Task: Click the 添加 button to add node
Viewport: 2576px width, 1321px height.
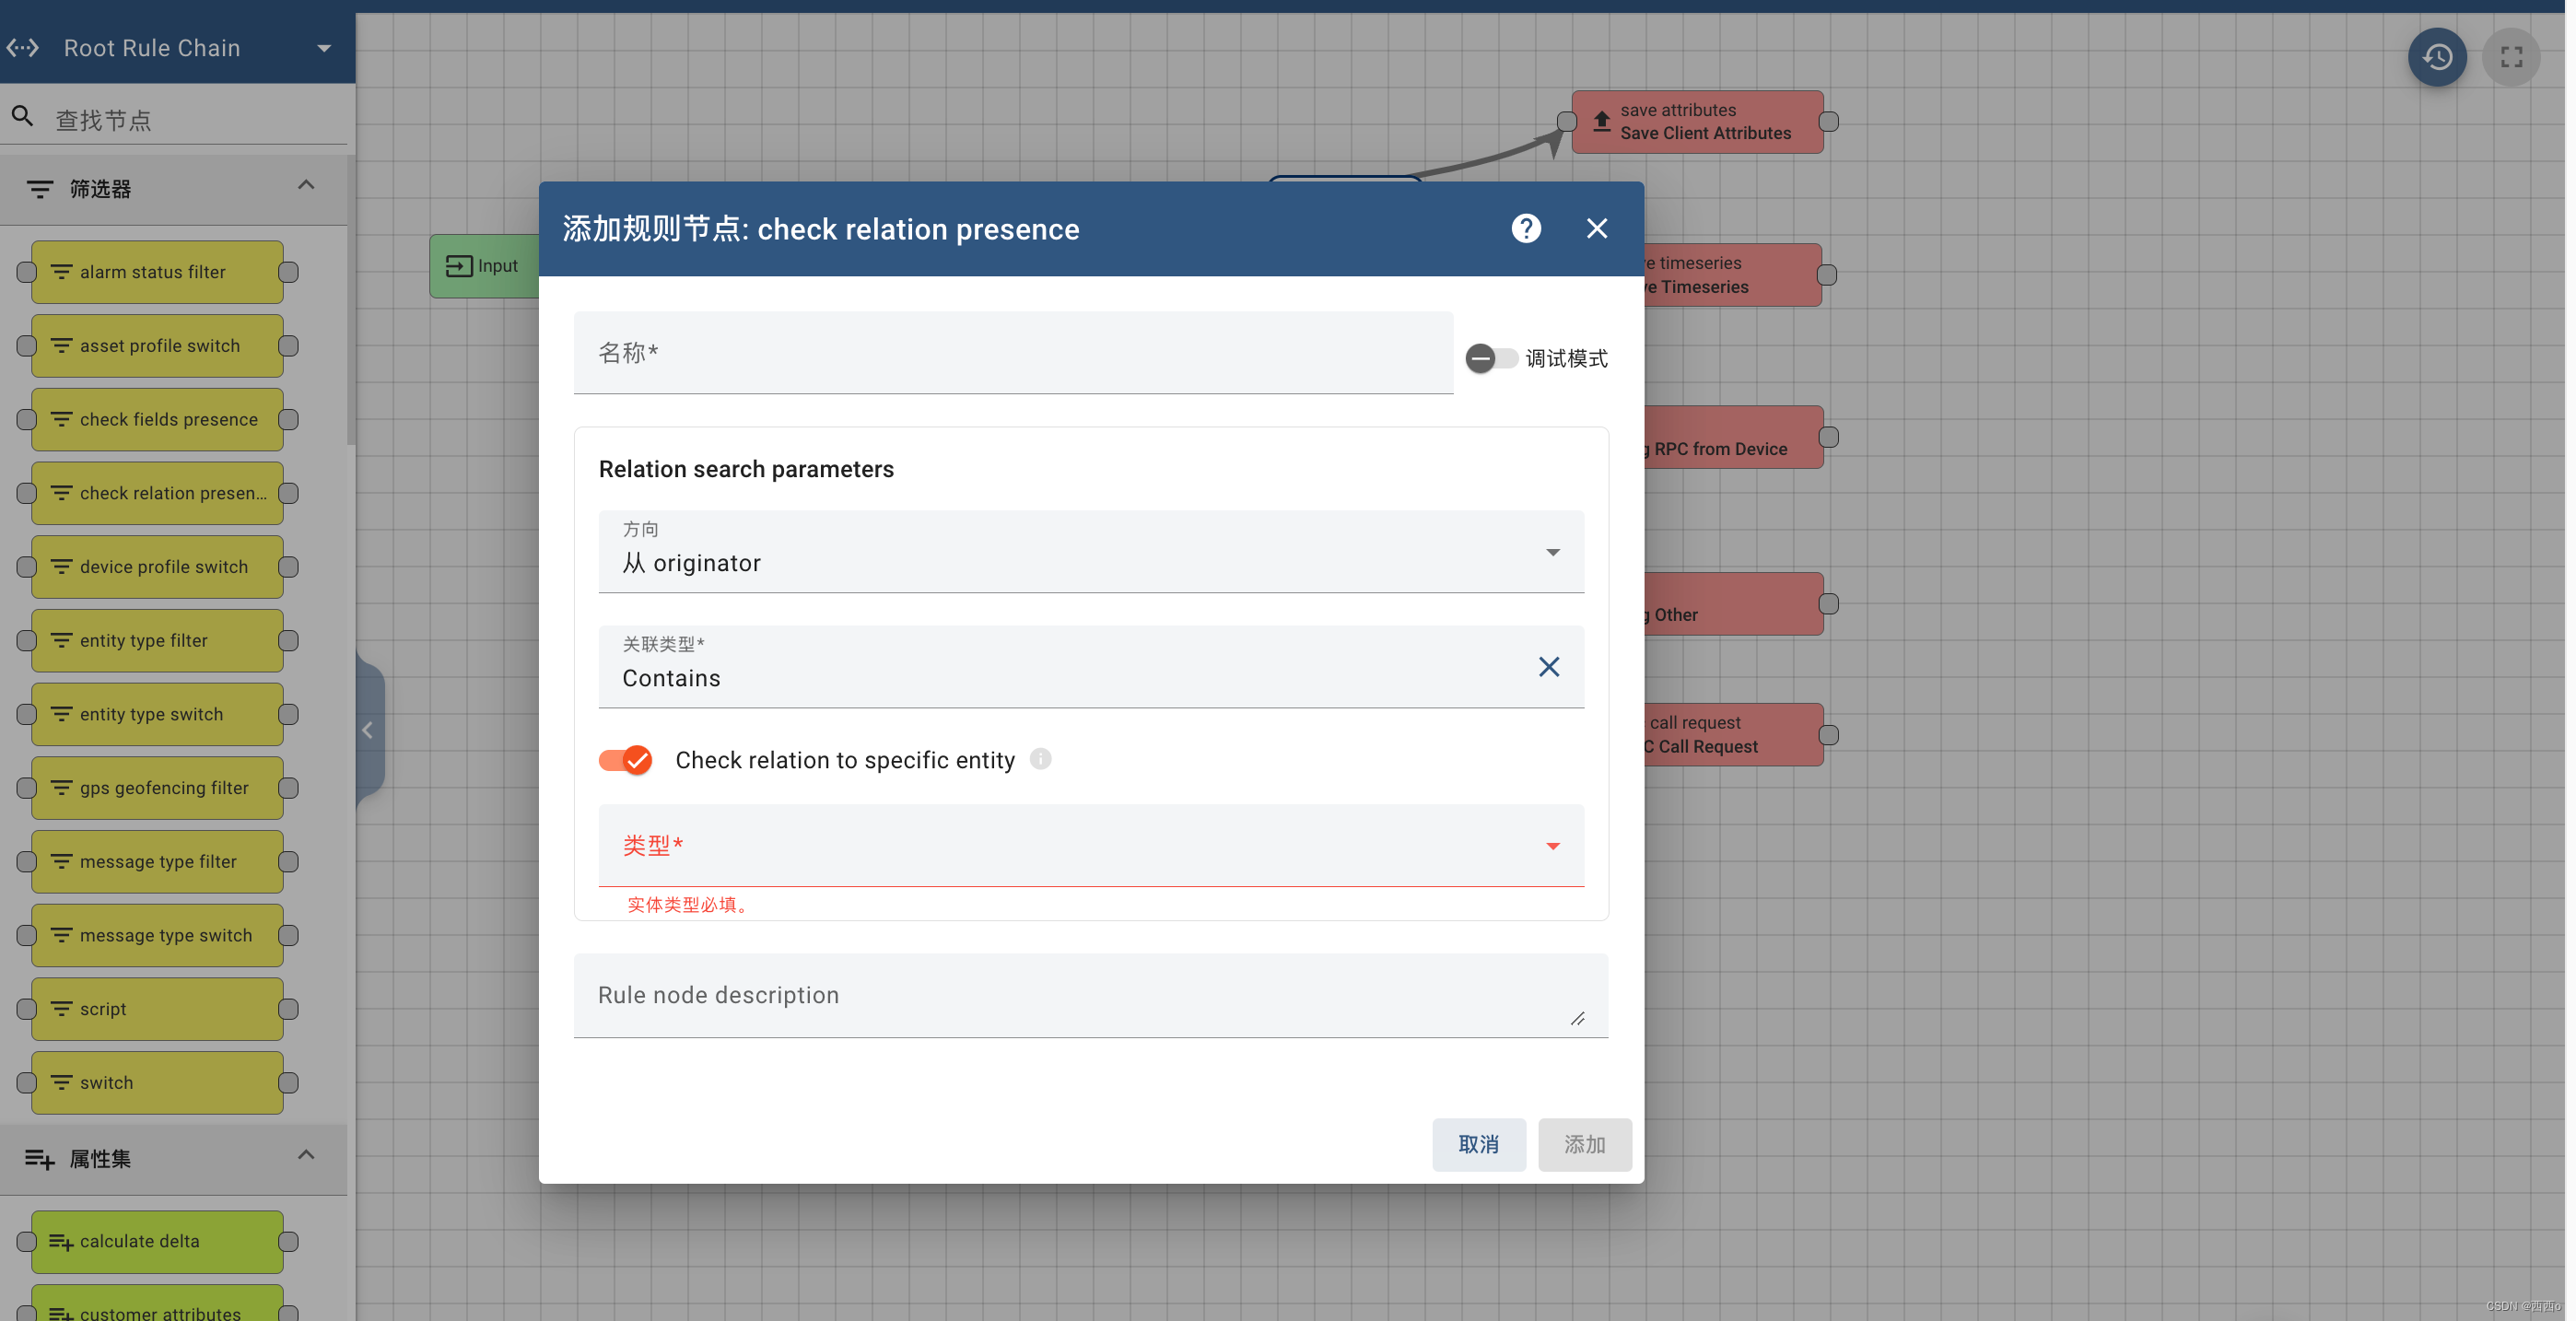Action: click(1584, 1144)
